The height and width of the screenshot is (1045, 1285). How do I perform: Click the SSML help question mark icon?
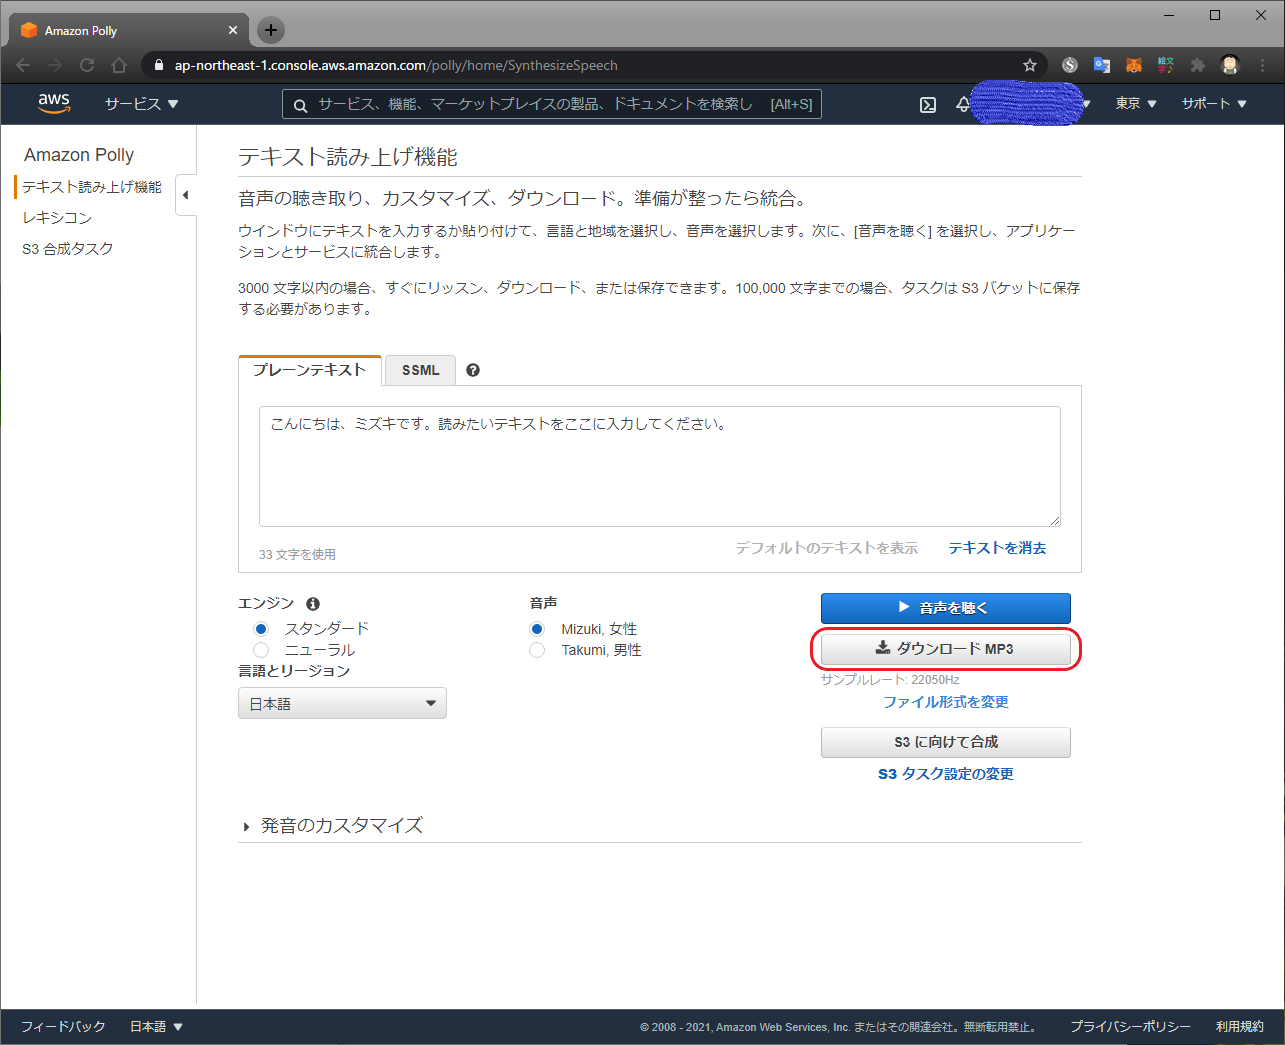point(473,370)
